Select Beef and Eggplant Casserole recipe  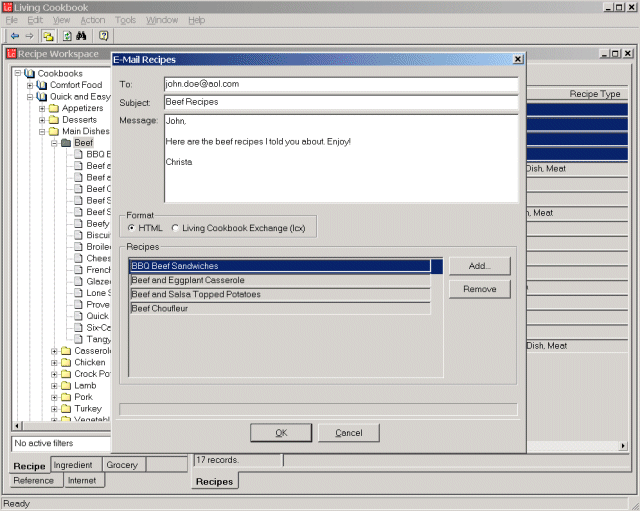(280, 280)
